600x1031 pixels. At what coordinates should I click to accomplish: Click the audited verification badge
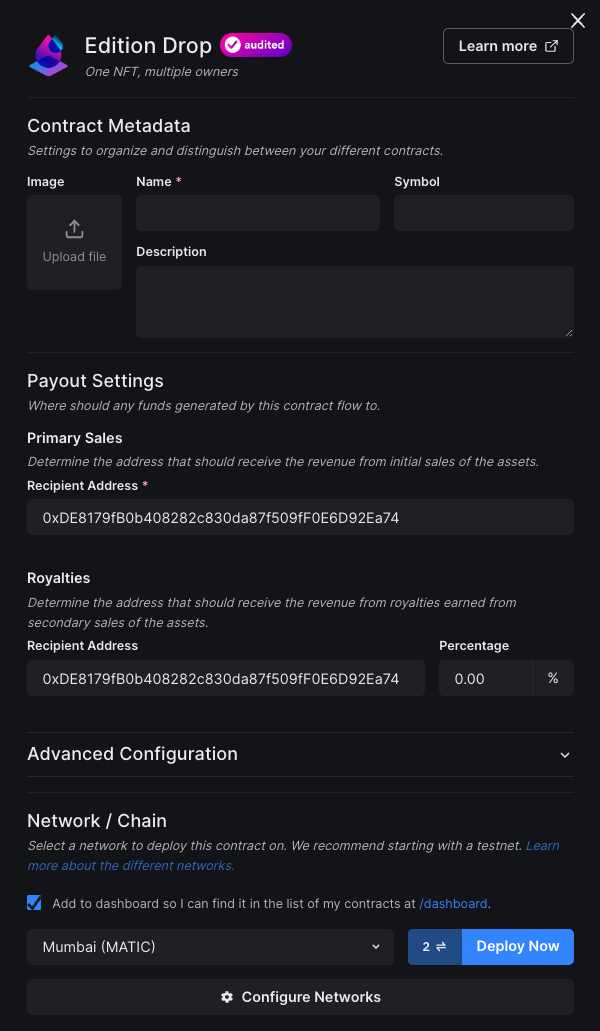pos(255,45)
